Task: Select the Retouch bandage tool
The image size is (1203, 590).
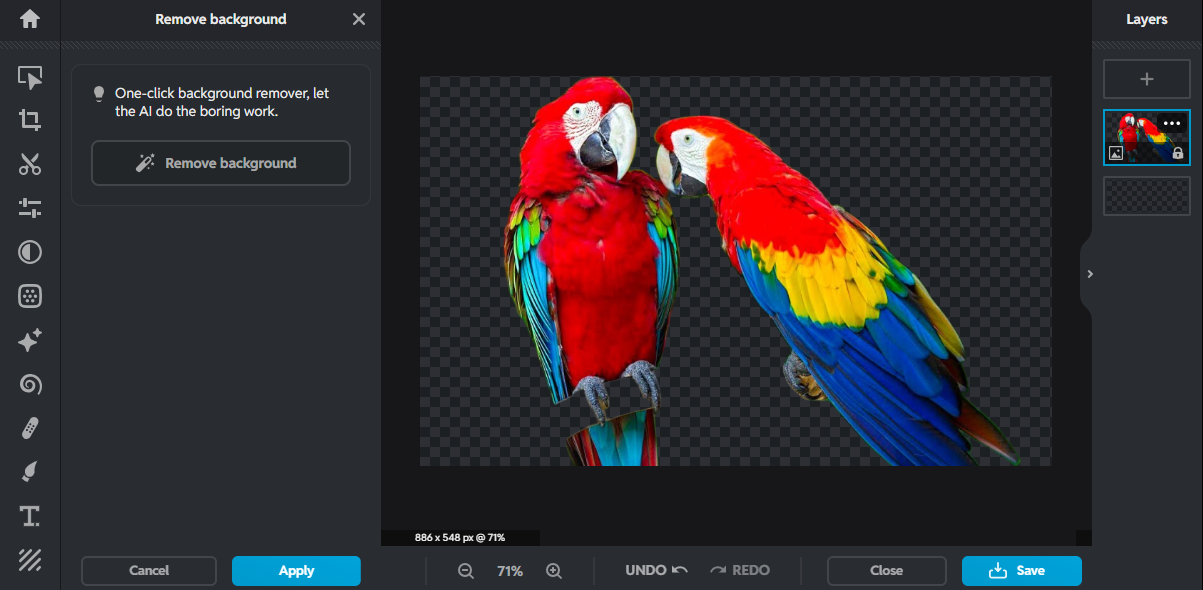Action: click(x=30, y=428)
